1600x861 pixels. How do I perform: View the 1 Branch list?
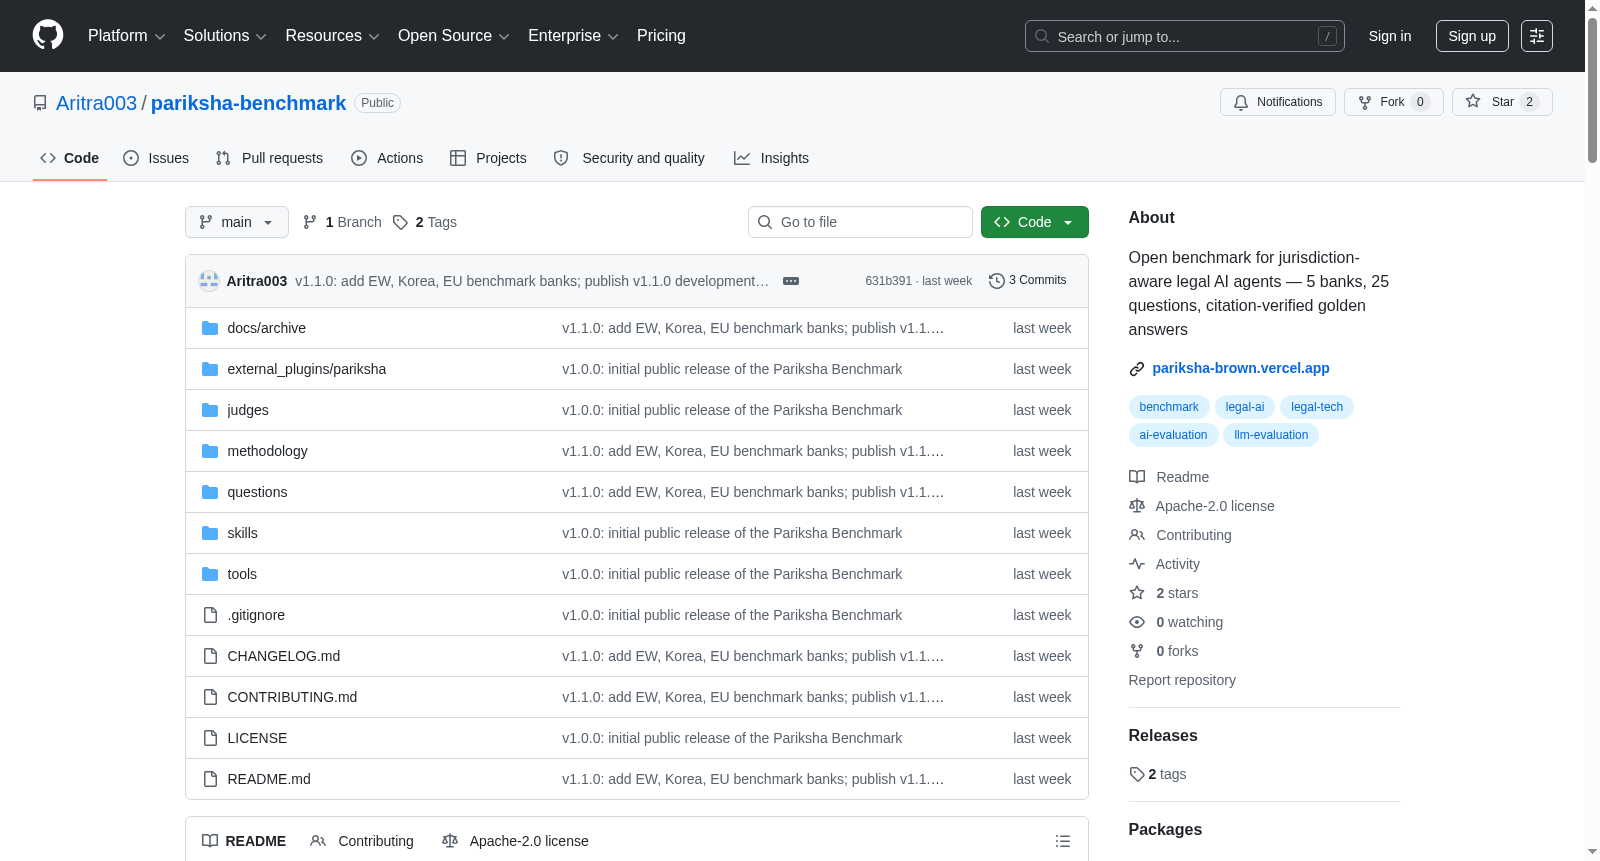[x=342, y=222]
